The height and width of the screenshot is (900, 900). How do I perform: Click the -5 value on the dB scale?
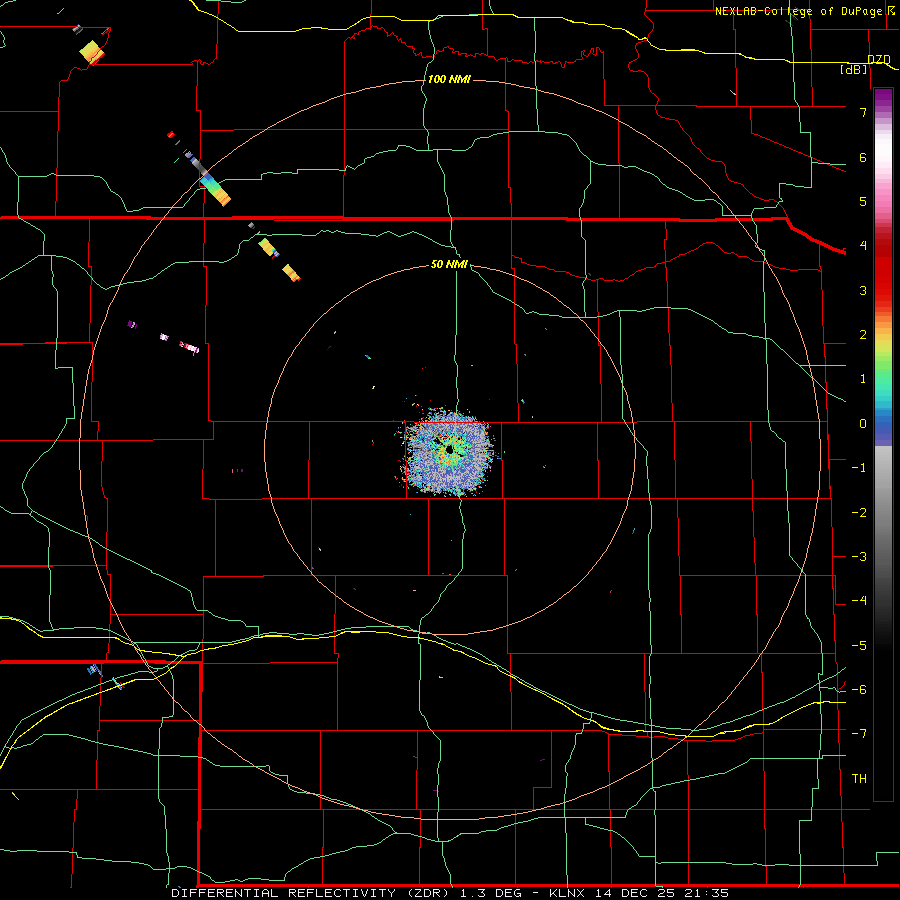point(859,646)
